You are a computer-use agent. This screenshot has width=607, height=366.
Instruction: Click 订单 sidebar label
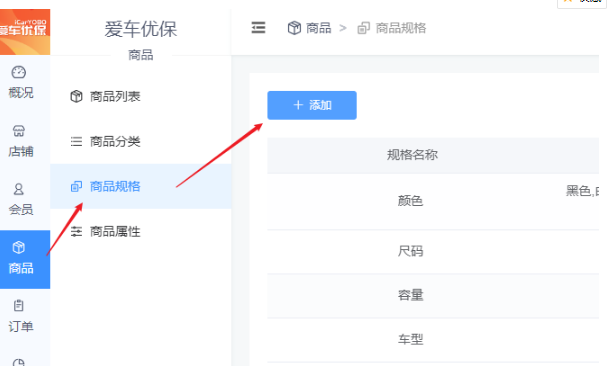21,326
